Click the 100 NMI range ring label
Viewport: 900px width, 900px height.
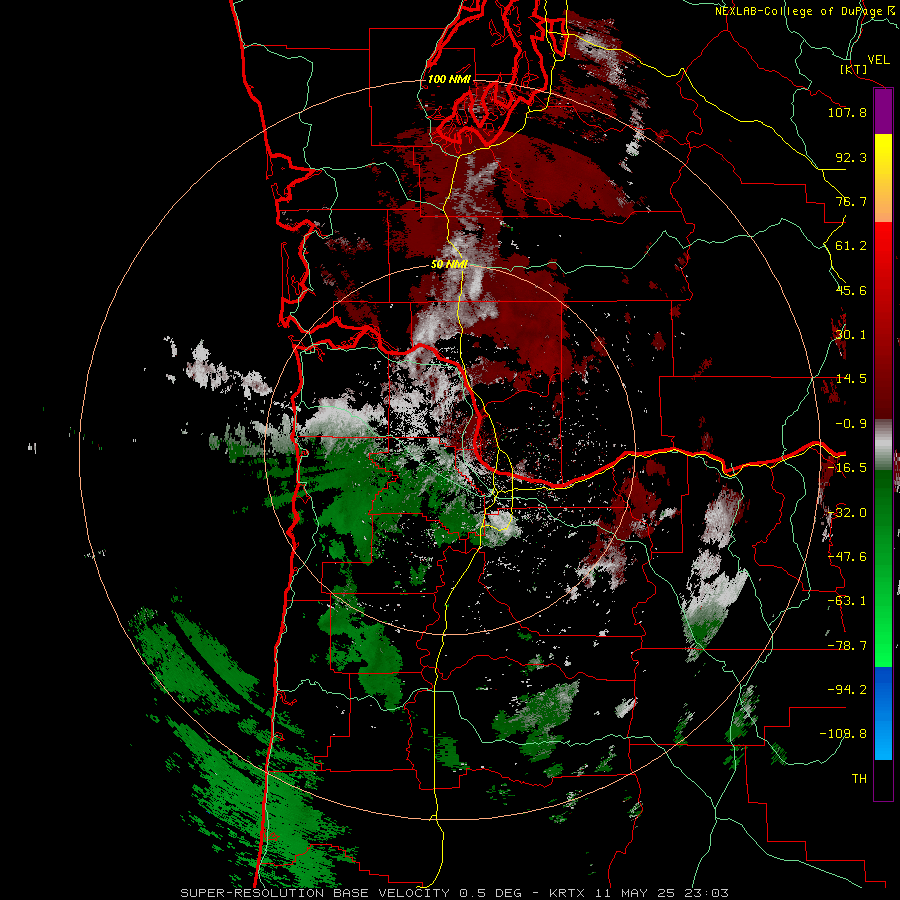(x=449, y=79)
